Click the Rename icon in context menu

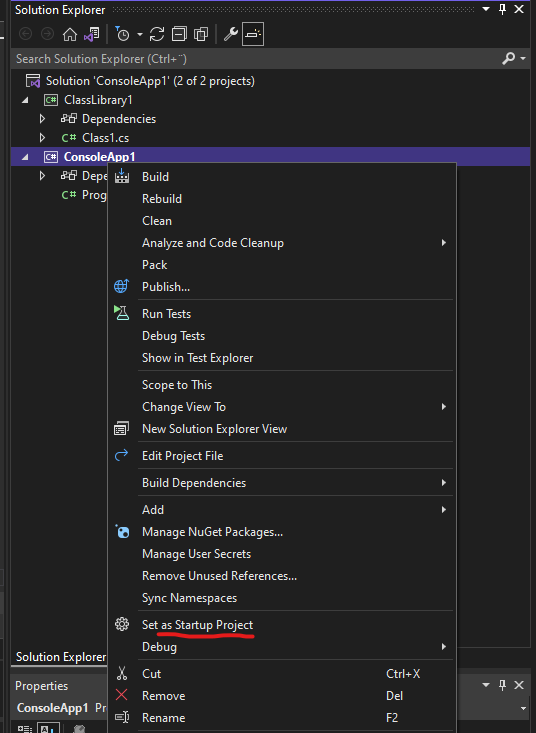click(x=121, y=717)
